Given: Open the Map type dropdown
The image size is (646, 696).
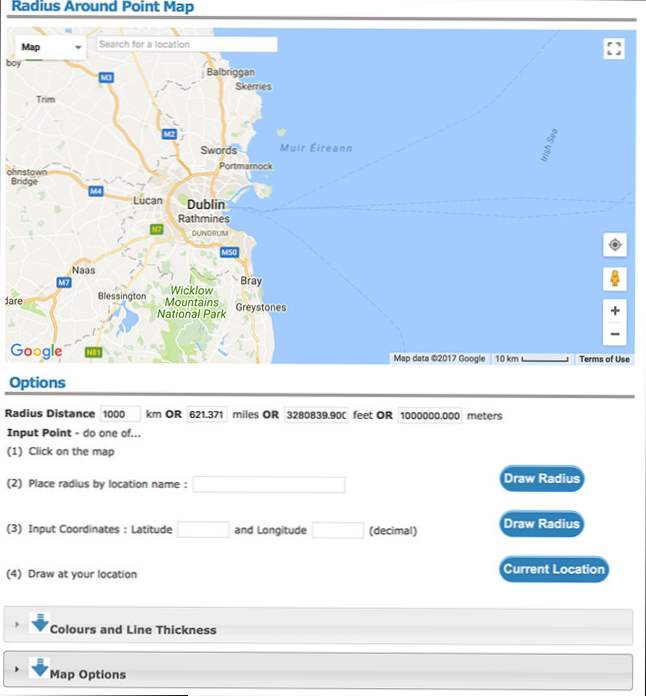Looking at the screenshot, I should tap(50, 47).
